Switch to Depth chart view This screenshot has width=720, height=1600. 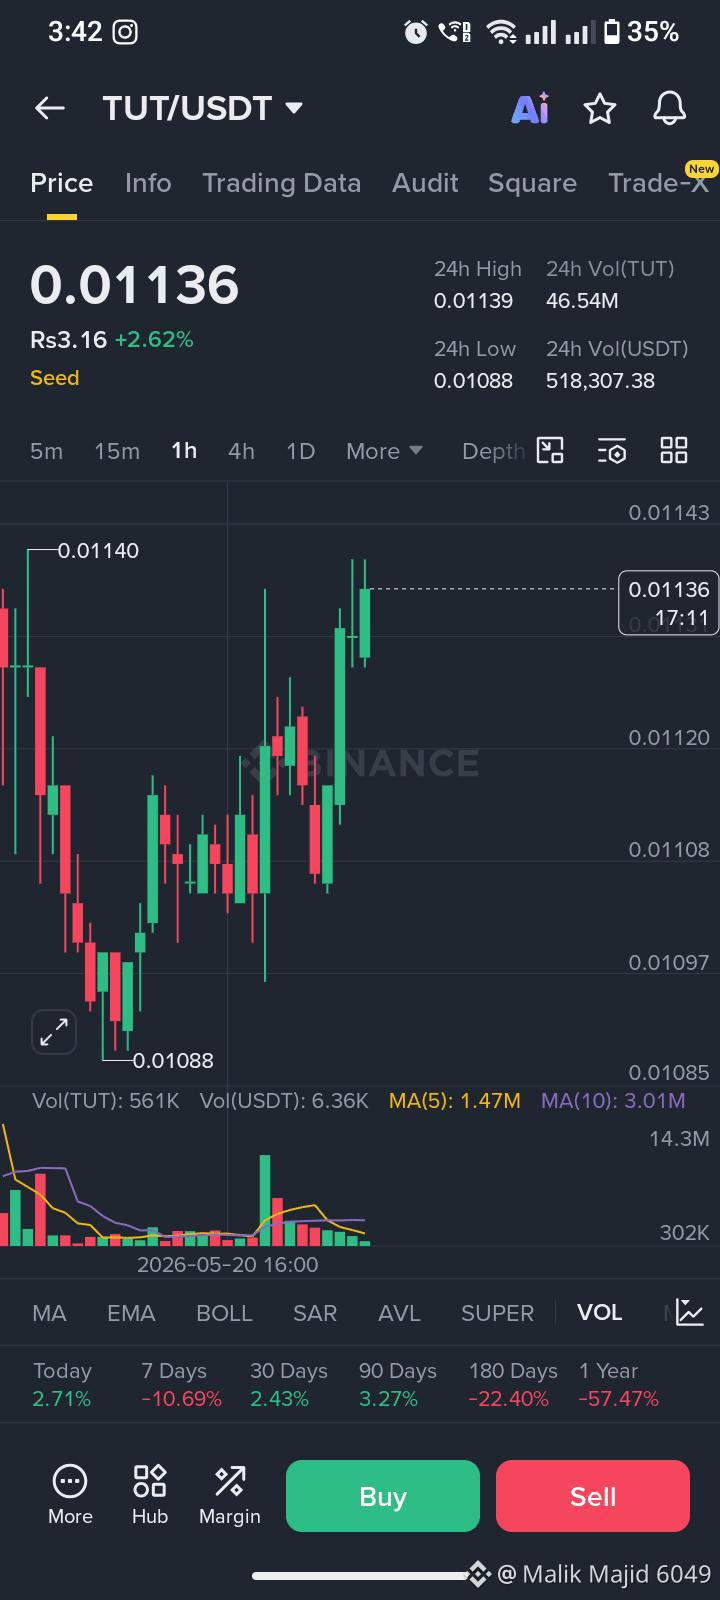pyautogui.click(x=493, y=451)
